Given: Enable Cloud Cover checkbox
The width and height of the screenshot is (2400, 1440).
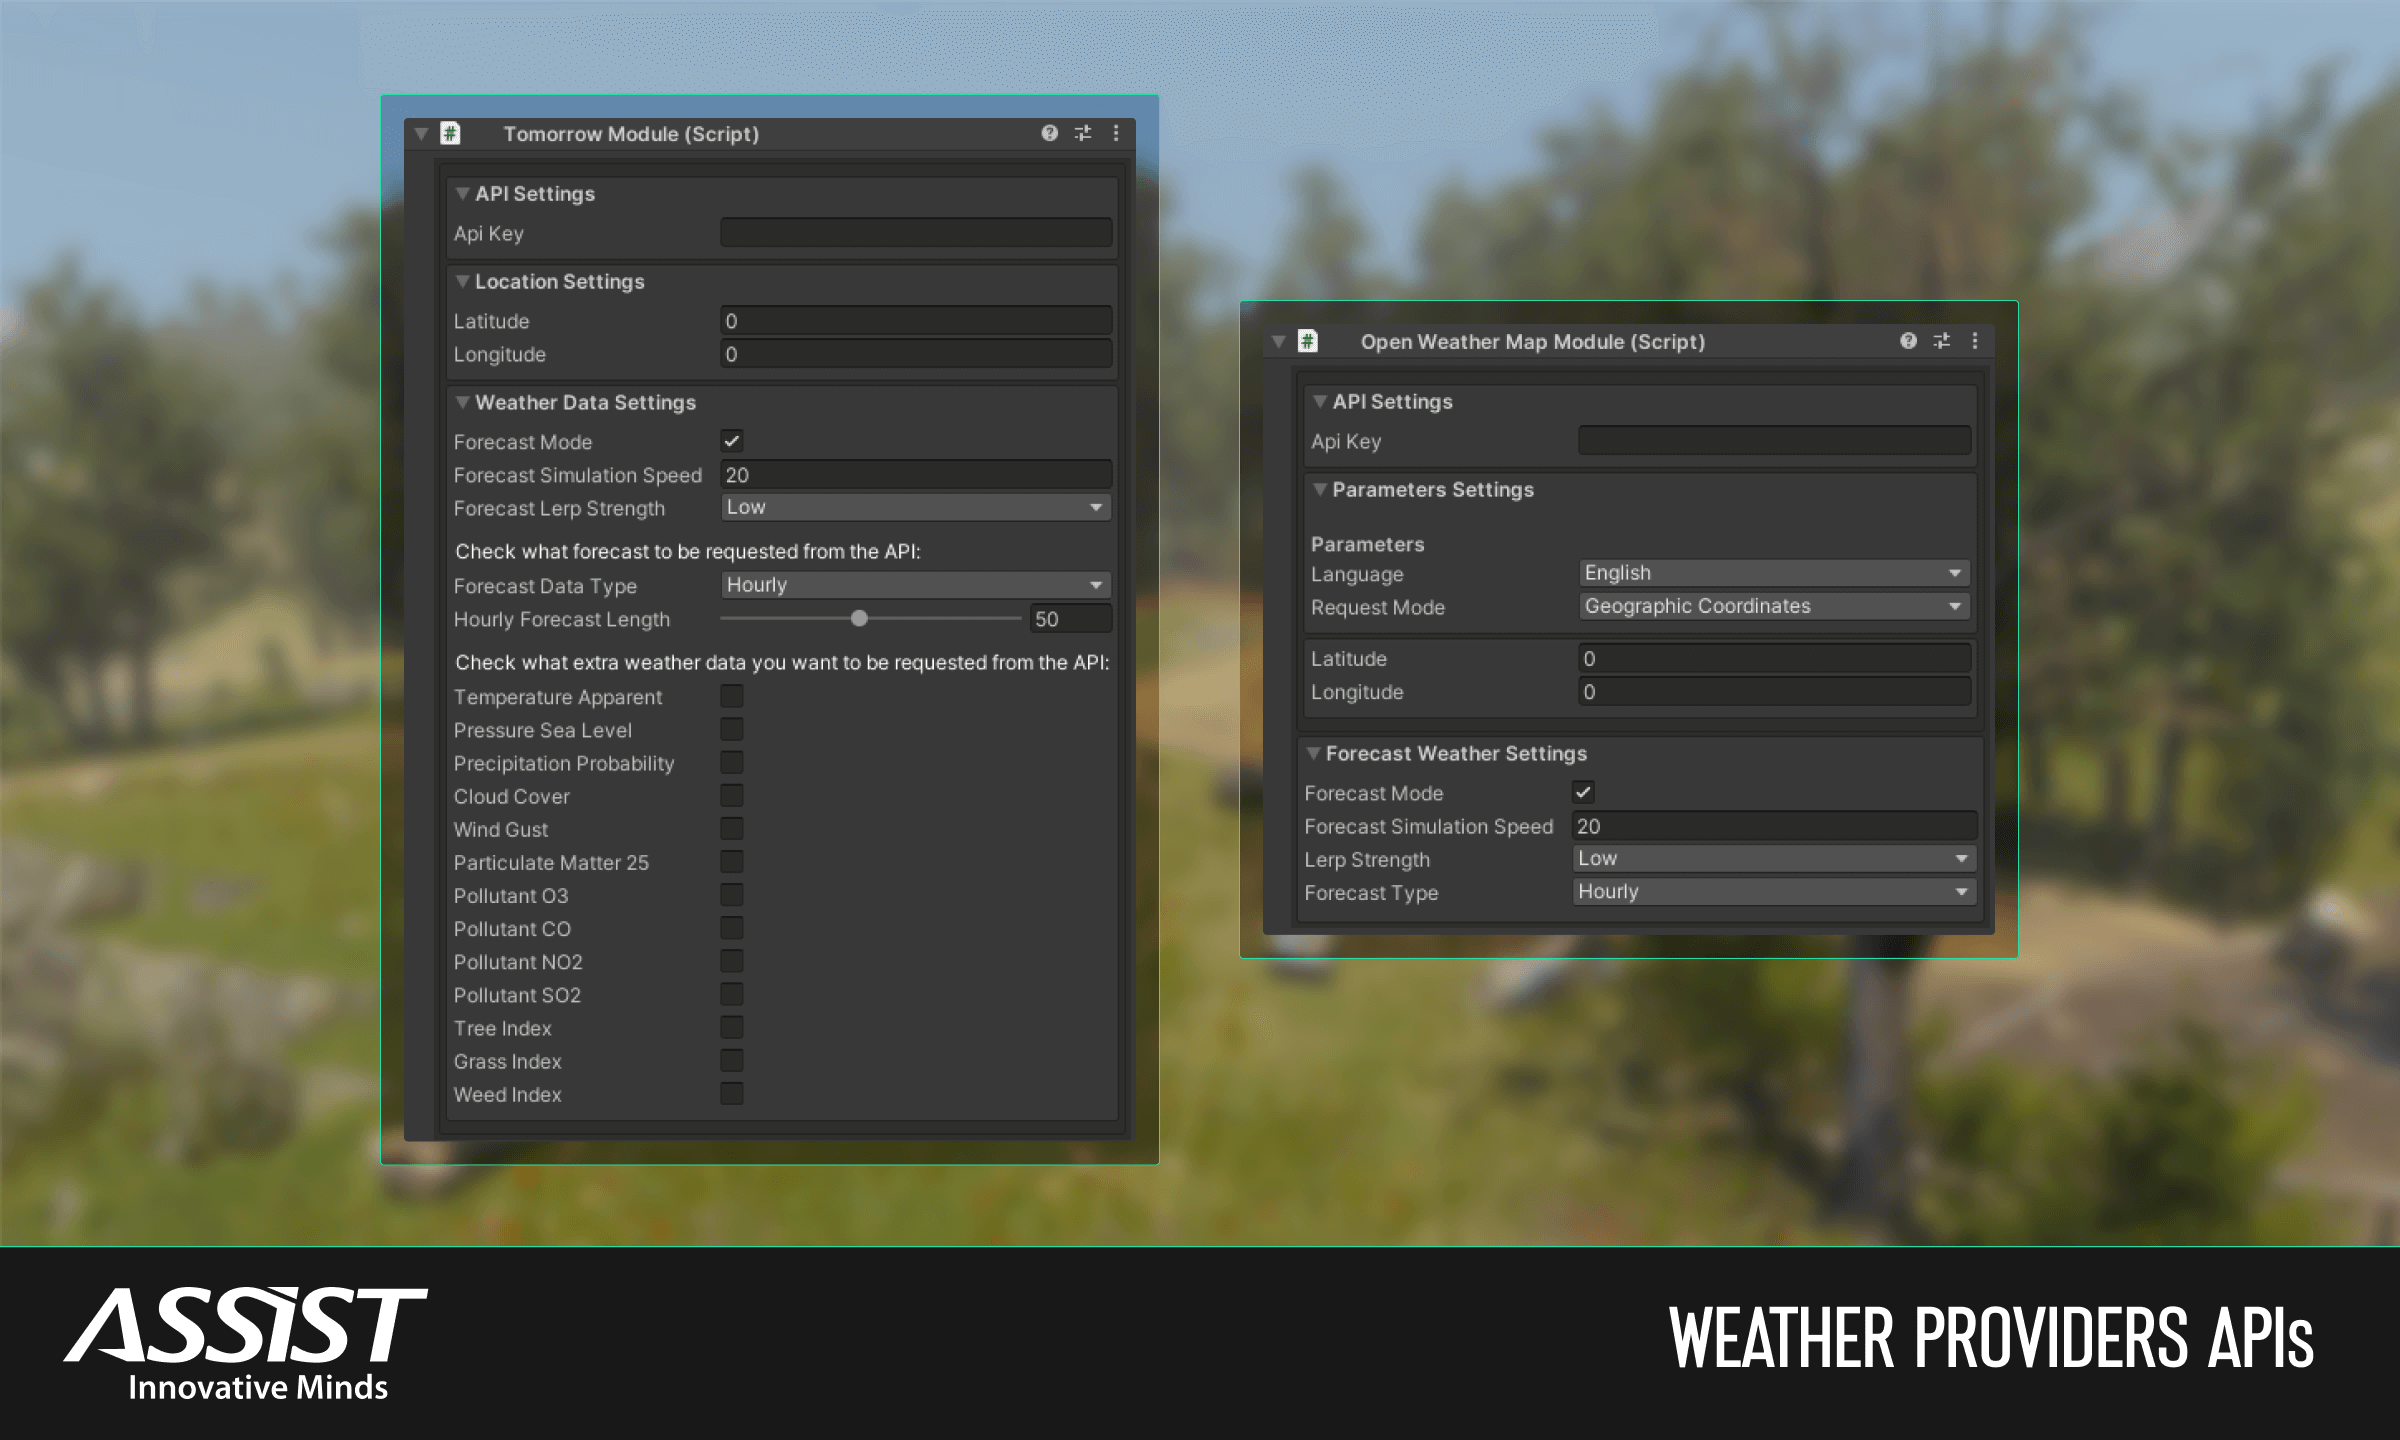Looking at the screenshot, I should [732, 795].
